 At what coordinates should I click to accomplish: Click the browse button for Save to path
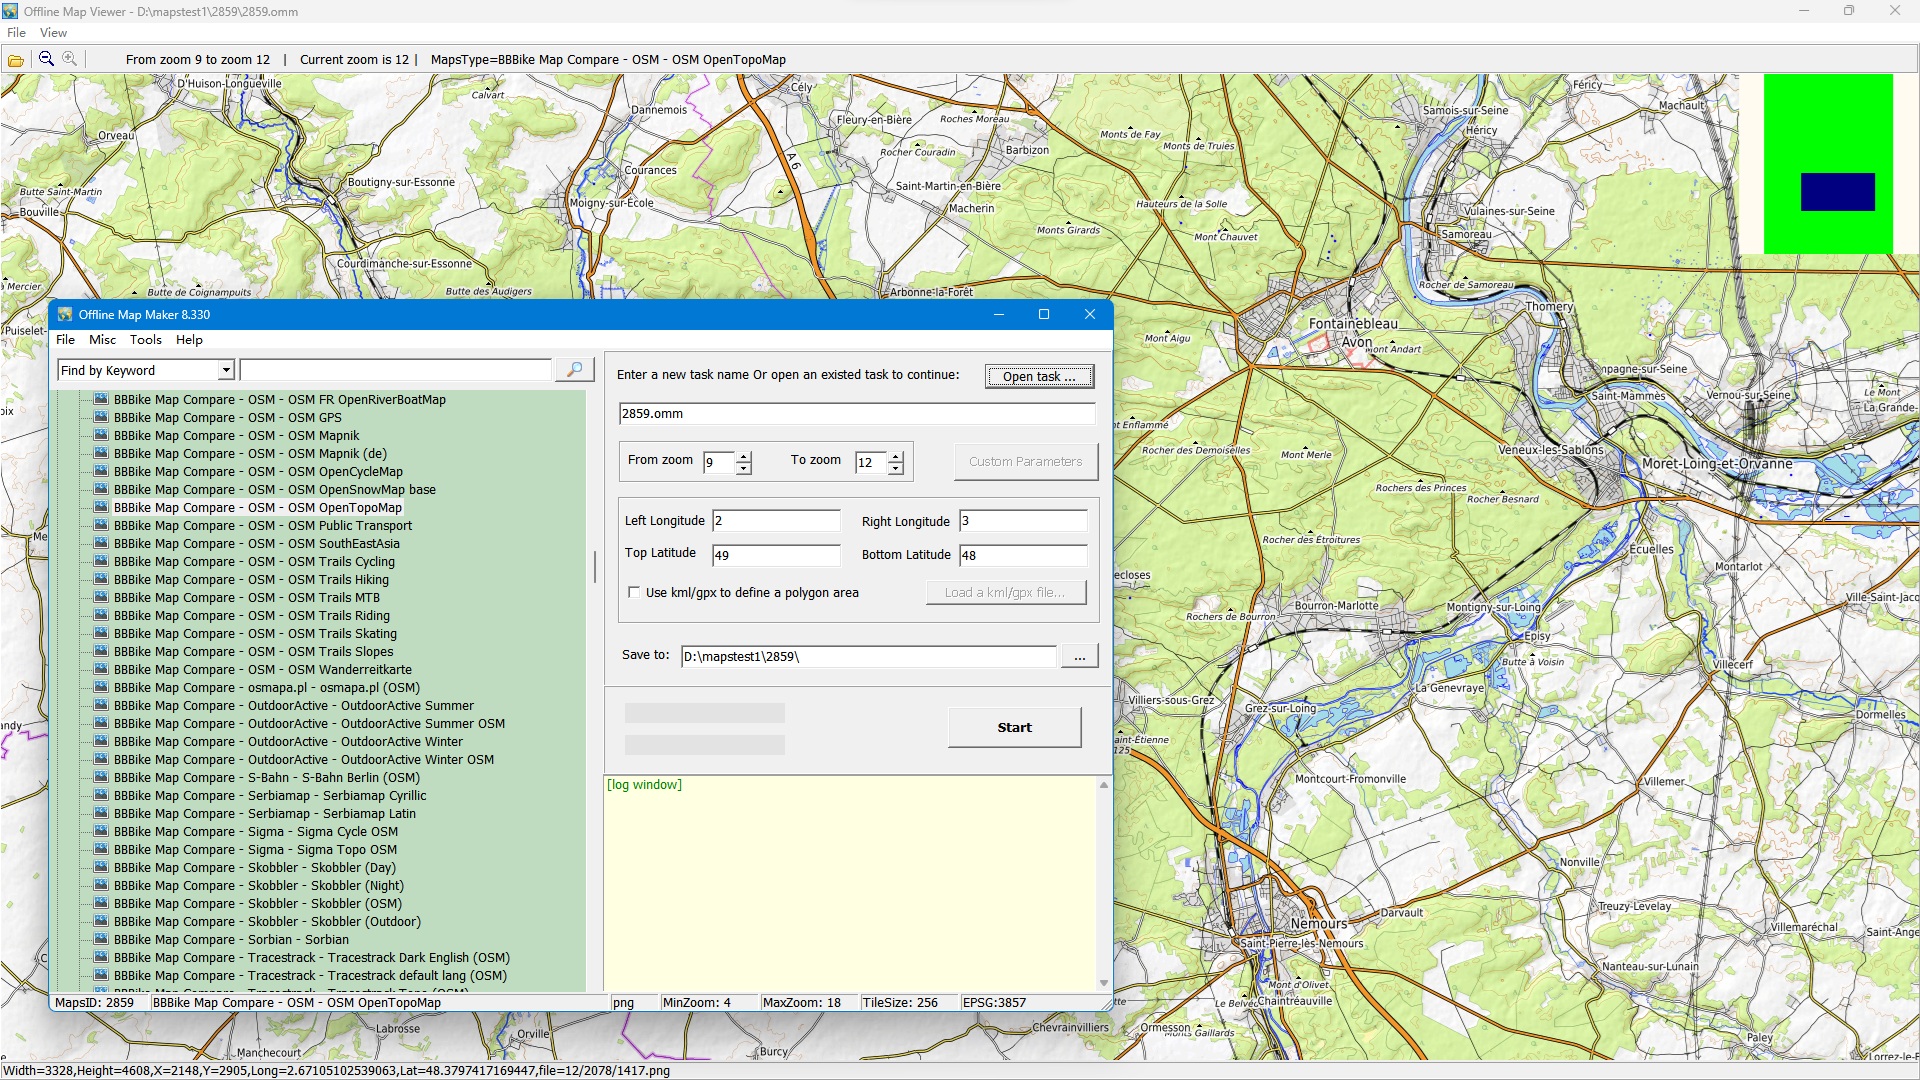coord(1079,656)
